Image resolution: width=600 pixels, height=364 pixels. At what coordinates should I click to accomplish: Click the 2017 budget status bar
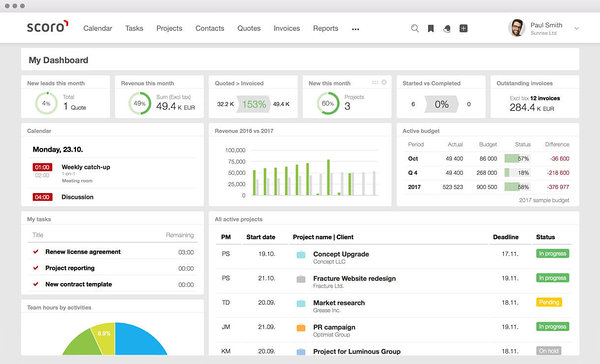coord(517,187)
